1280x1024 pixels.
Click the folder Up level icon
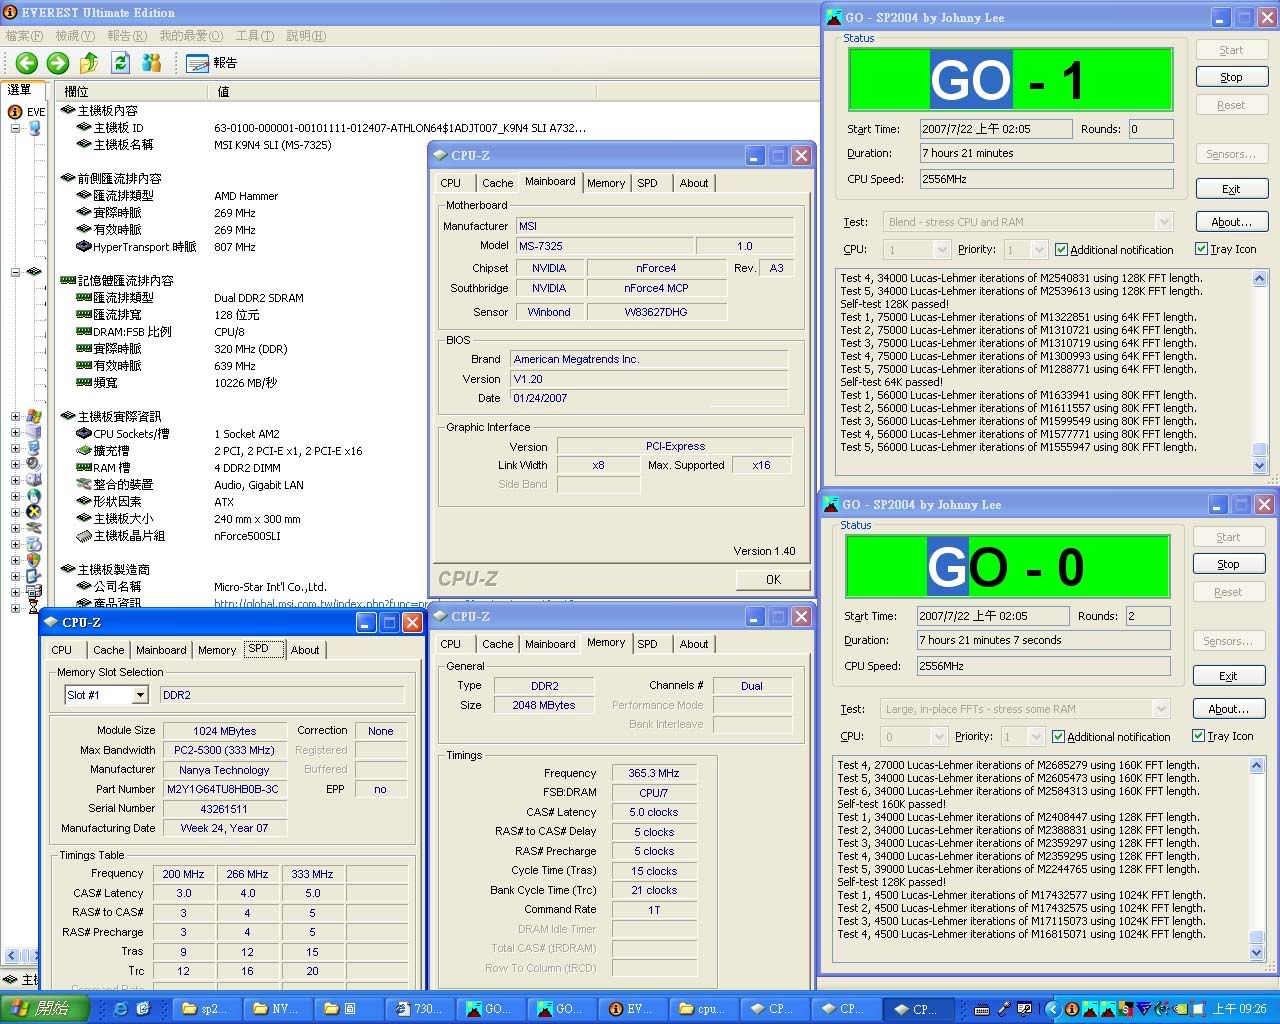tap(89, 63)
